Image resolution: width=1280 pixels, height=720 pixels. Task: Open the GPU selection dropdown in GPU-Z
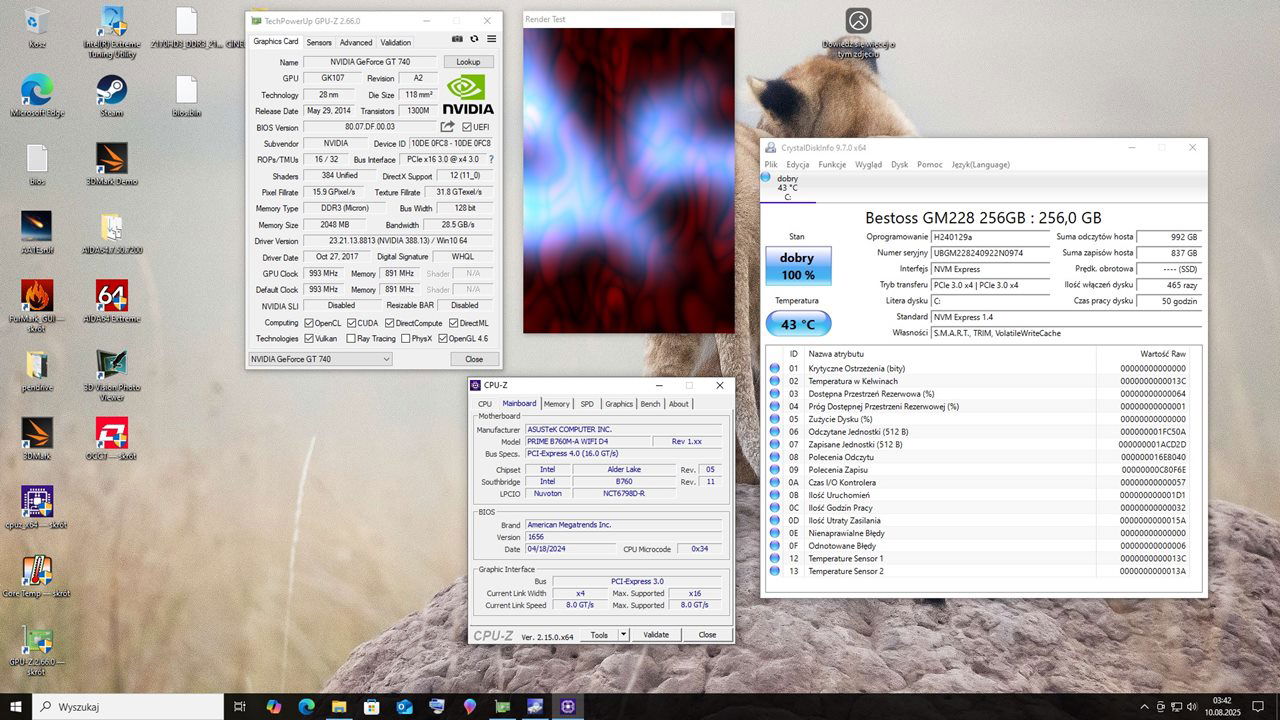pyautogui.click(x=320, y=359)
